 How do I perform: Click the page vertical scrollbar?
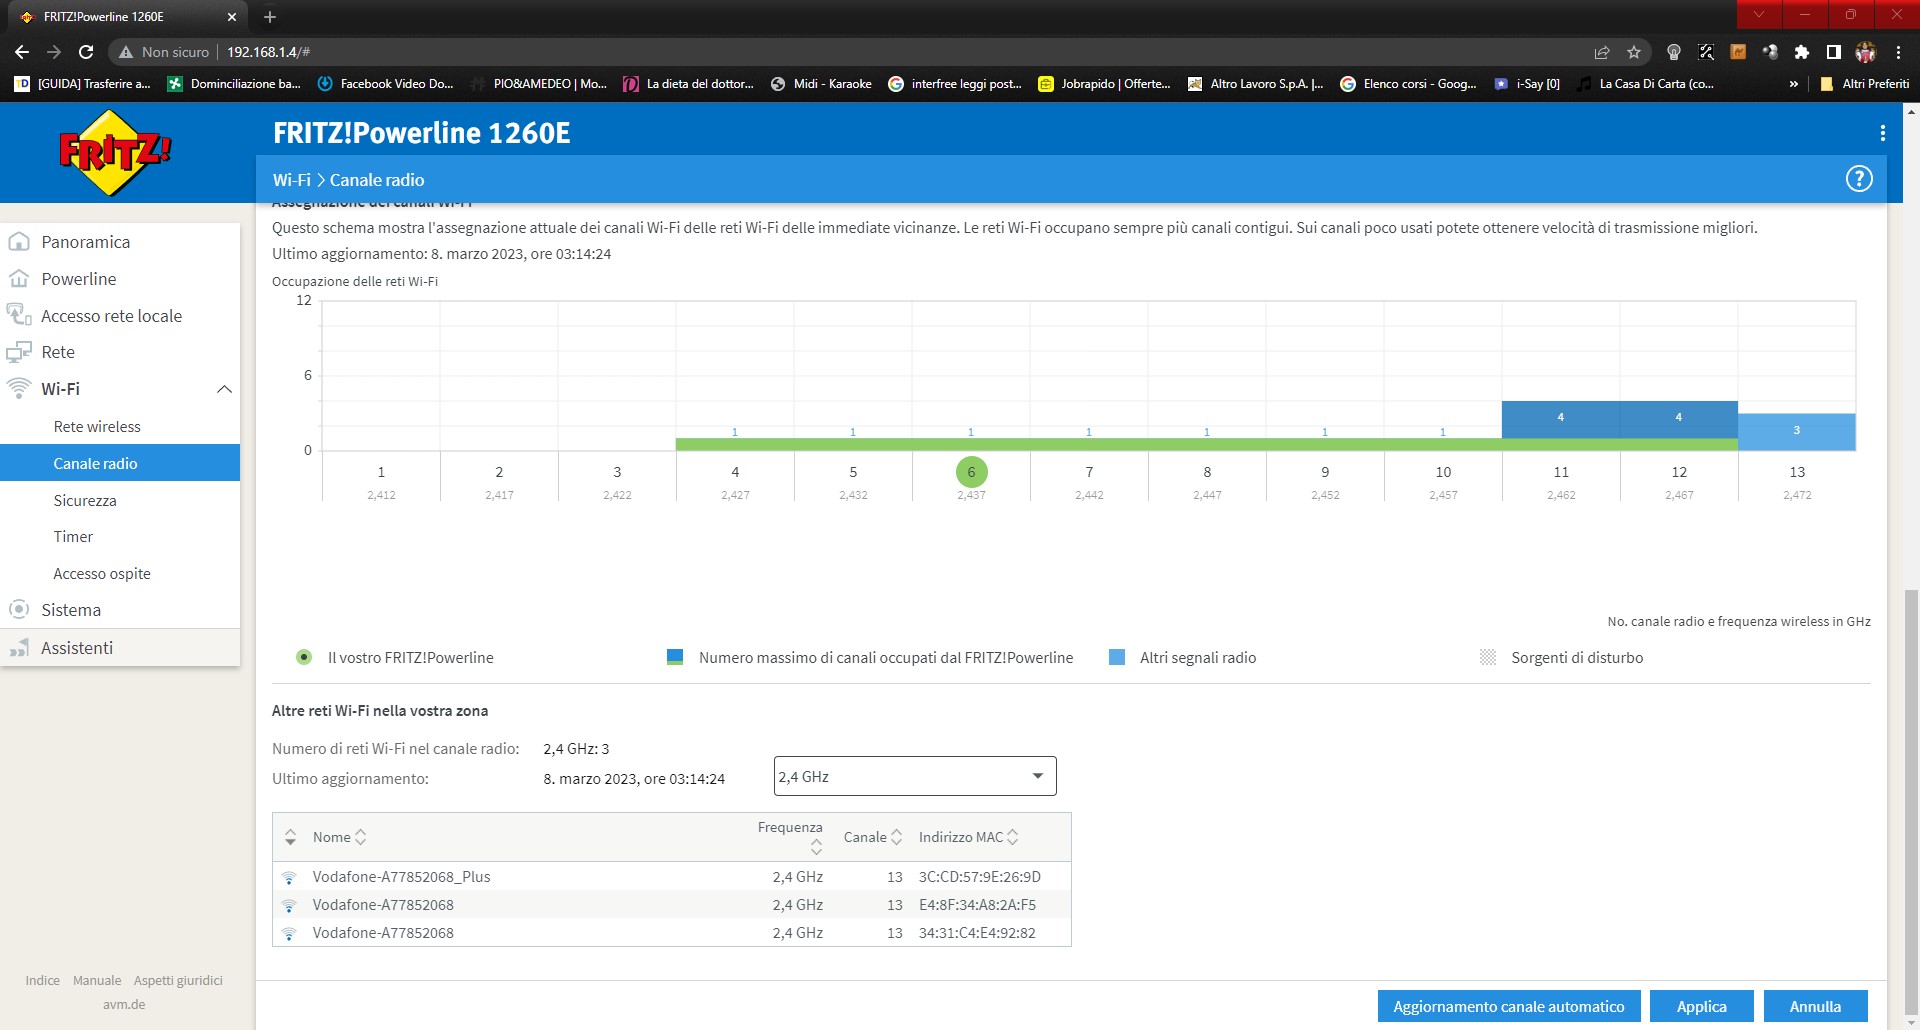tap(1911, 802)
